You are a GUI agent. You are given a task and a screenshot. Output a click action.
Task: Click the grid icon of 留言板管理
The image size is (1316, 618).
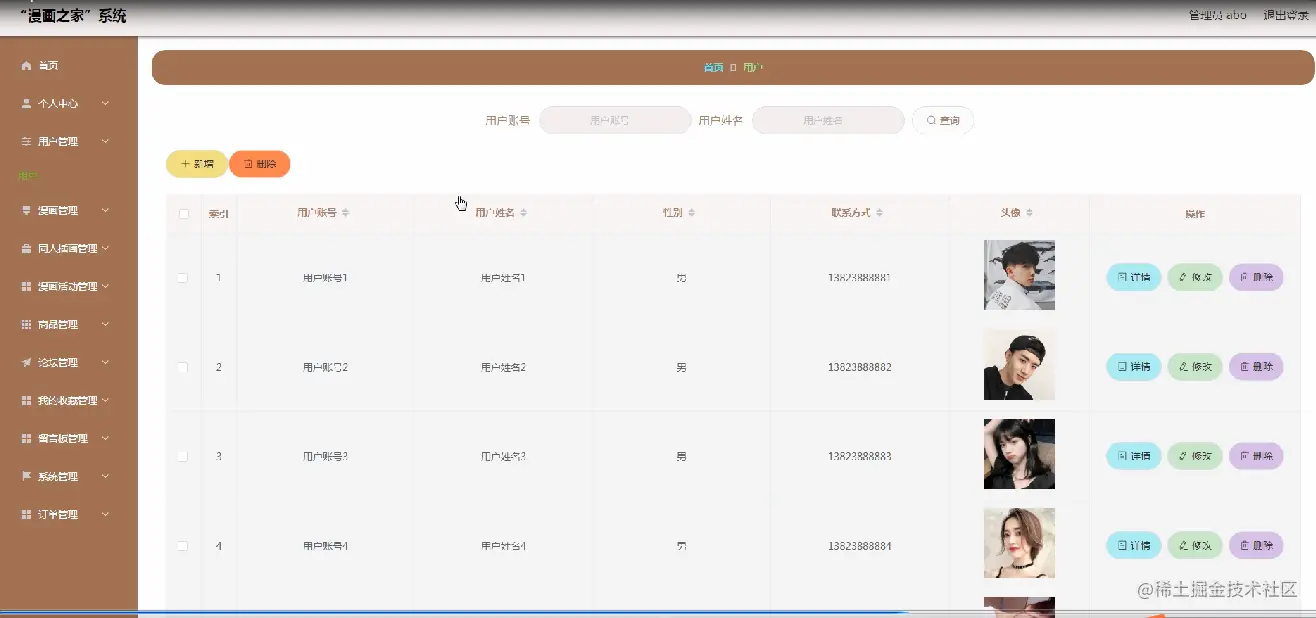(26, 439)
